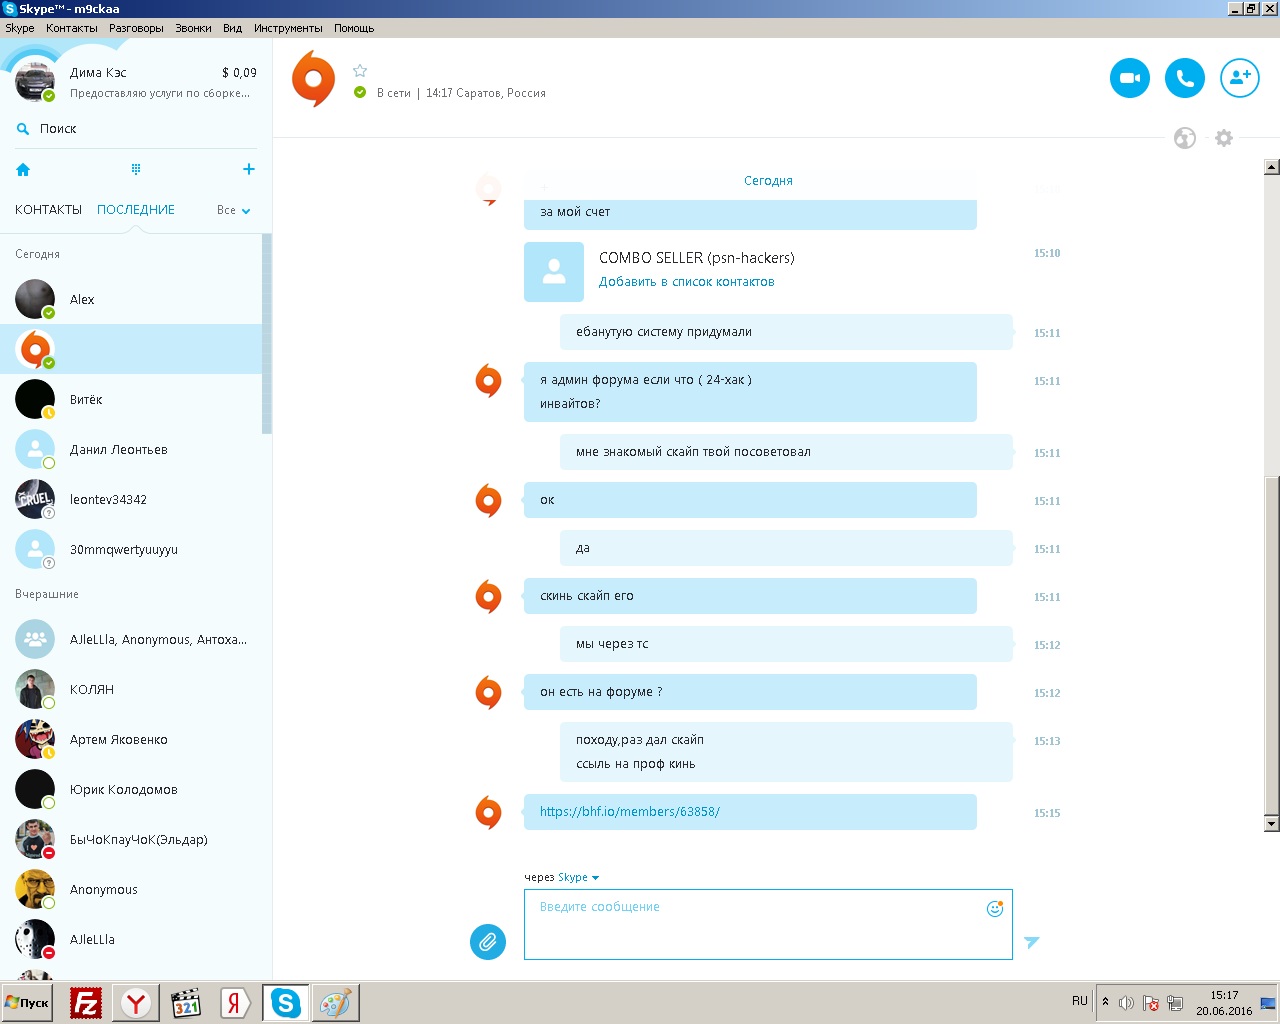Screen dimensions: 1280x1024
Task: Open the Skype menu
Action: tap(20, 28)
